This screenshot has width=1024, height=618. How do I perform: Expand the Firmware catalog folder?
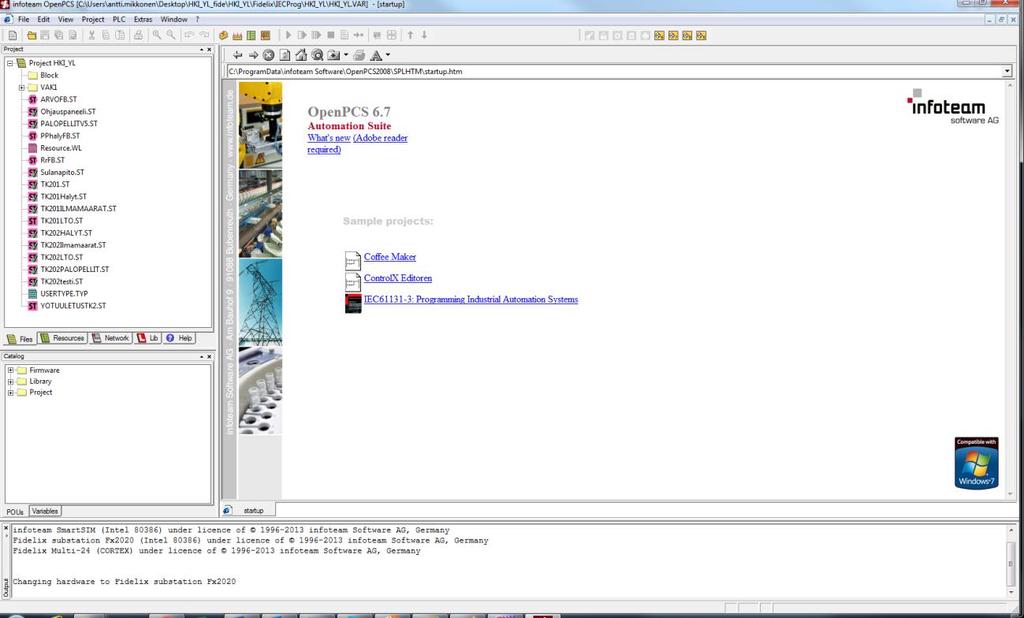tap(10, 370)
